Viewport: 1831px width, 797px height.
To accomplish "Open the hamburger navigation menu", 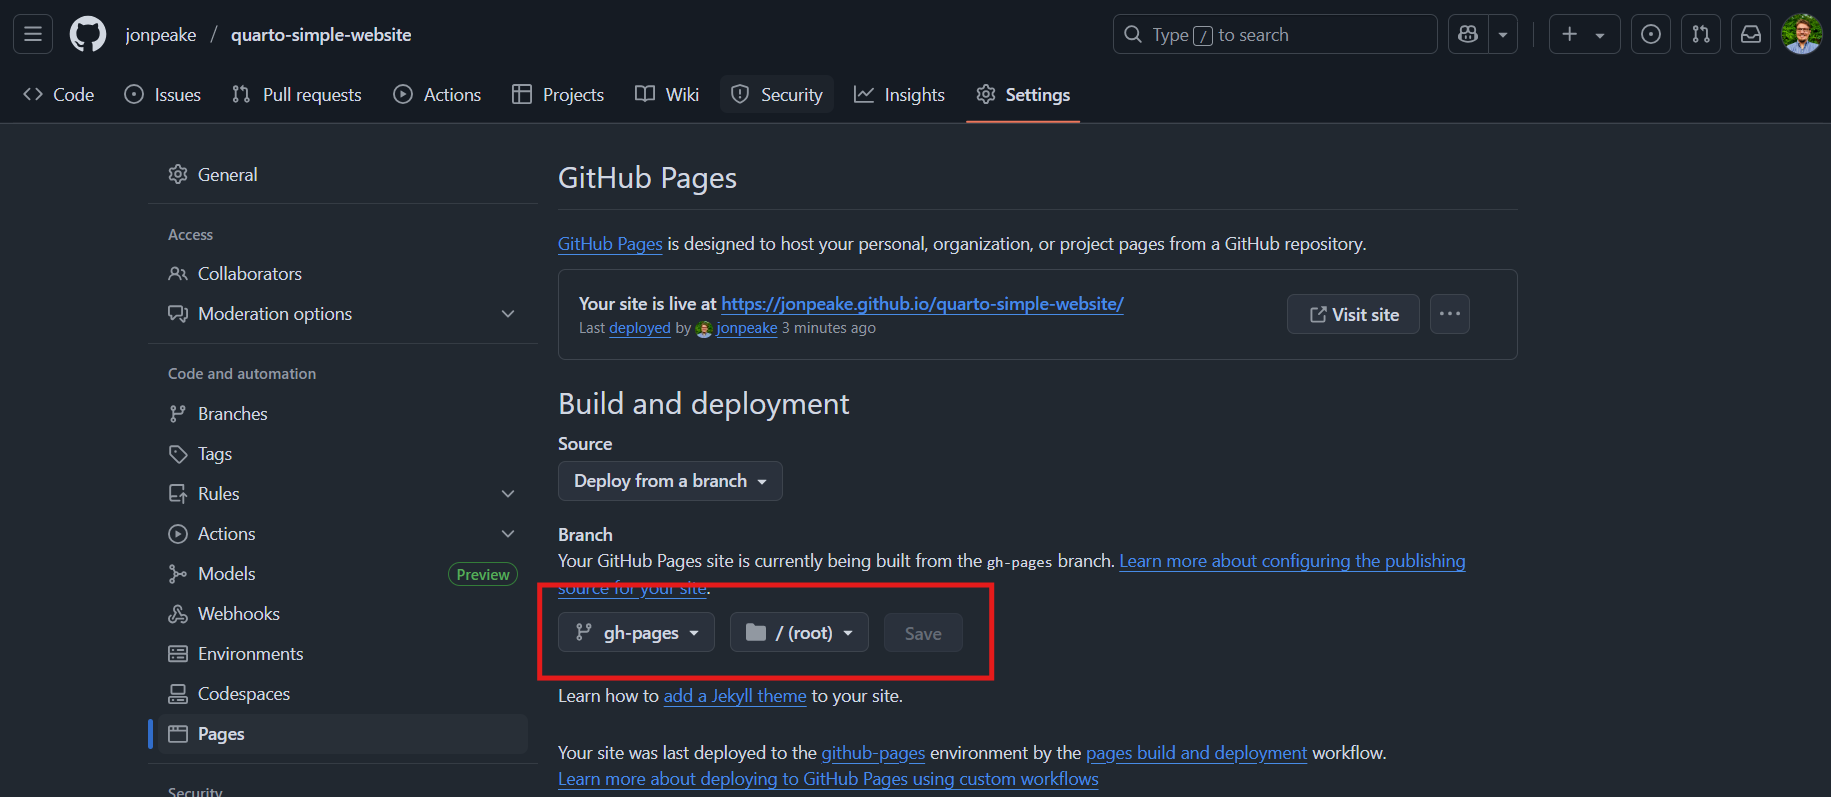I will click(x=33, y=35).
